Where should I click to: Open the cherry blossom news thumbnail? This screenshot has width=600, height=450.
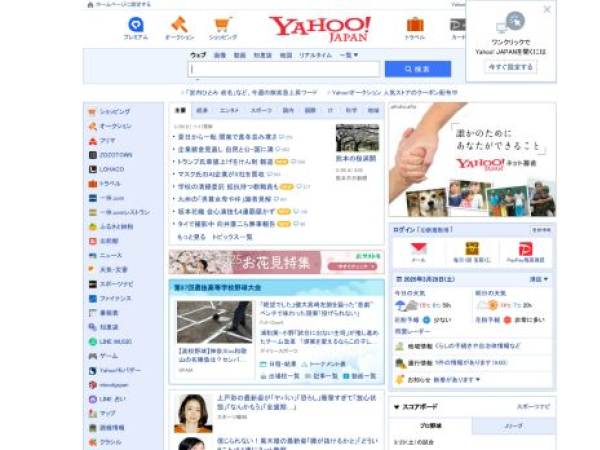pos(357,138)
